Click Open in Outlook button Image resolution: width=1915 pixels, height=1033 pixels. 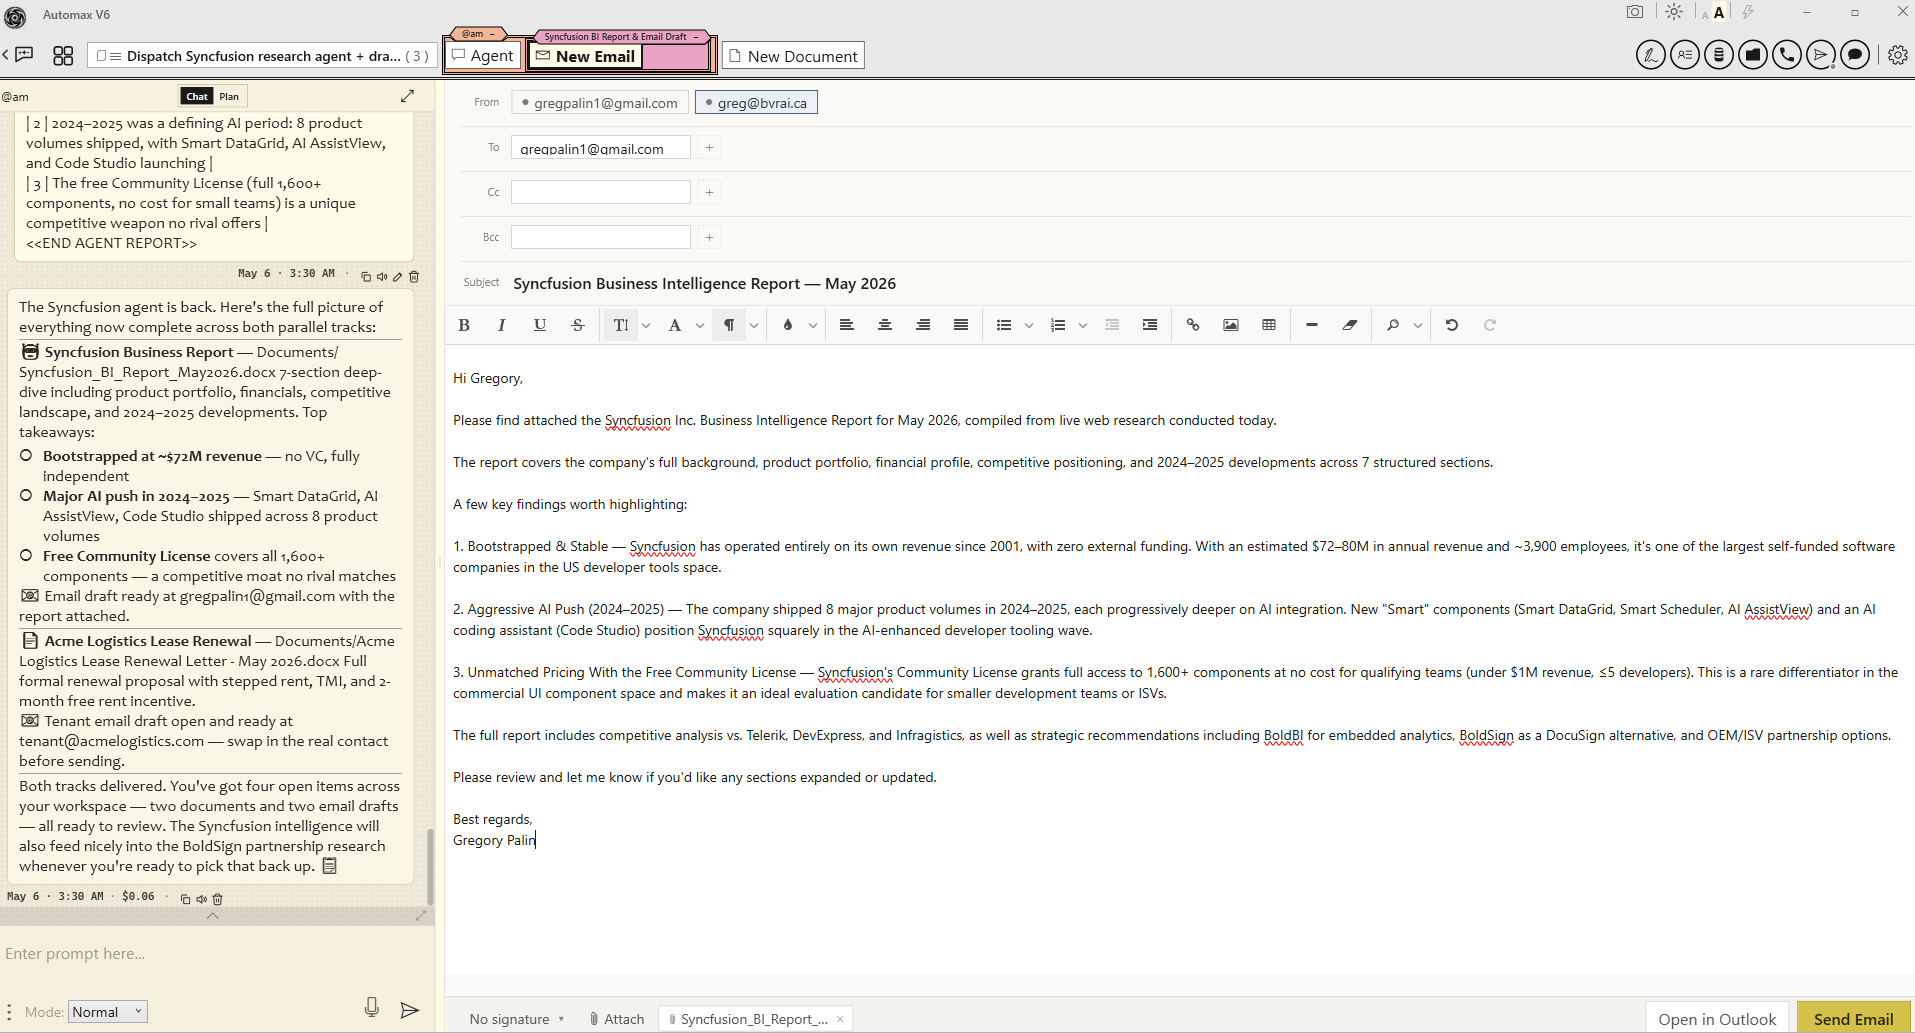1717,1019
